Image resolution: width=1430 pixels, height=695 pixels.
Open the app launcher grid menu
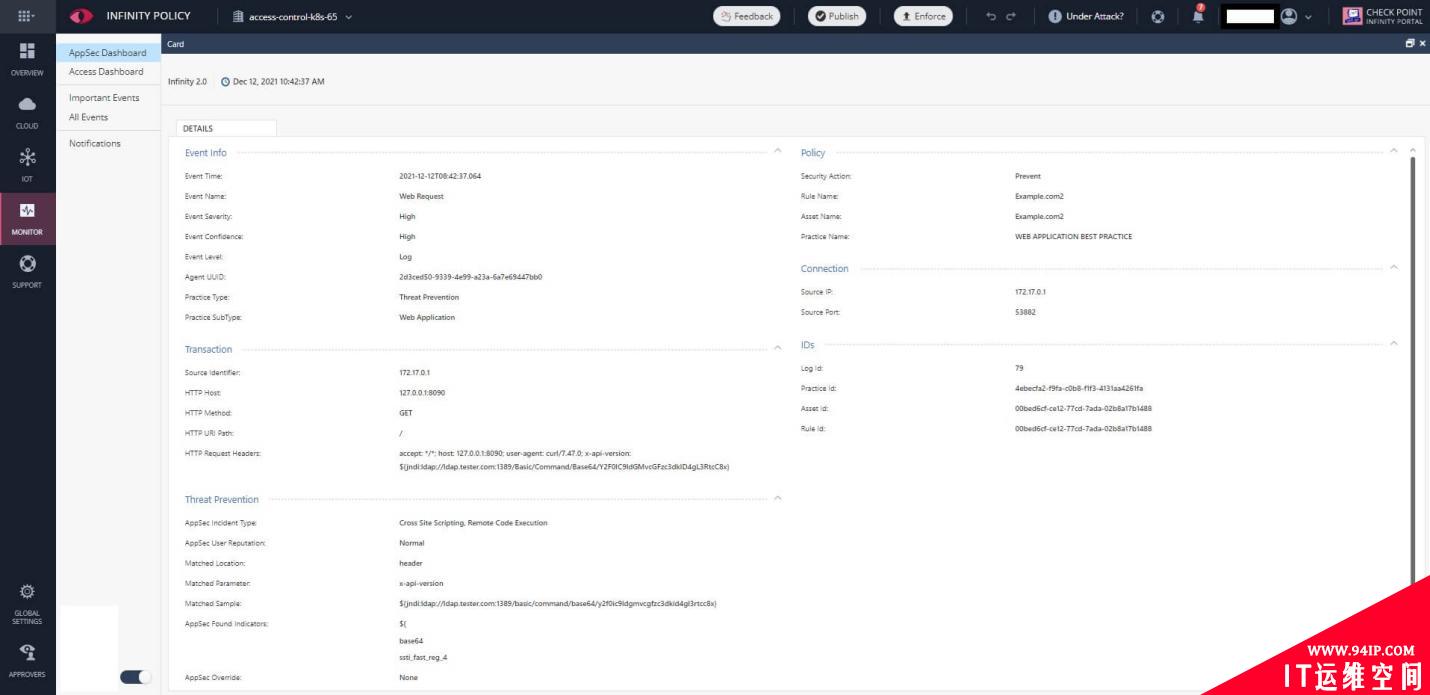27,16
